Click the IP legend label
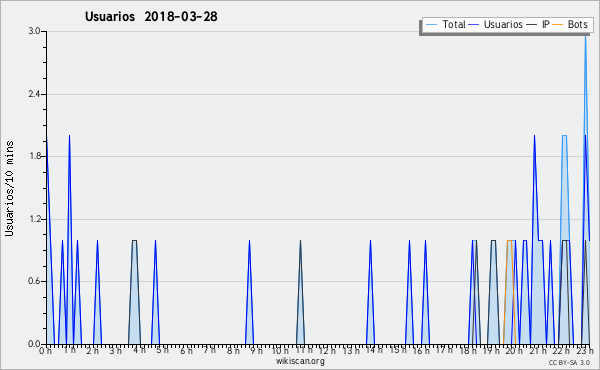 [546, 24]
